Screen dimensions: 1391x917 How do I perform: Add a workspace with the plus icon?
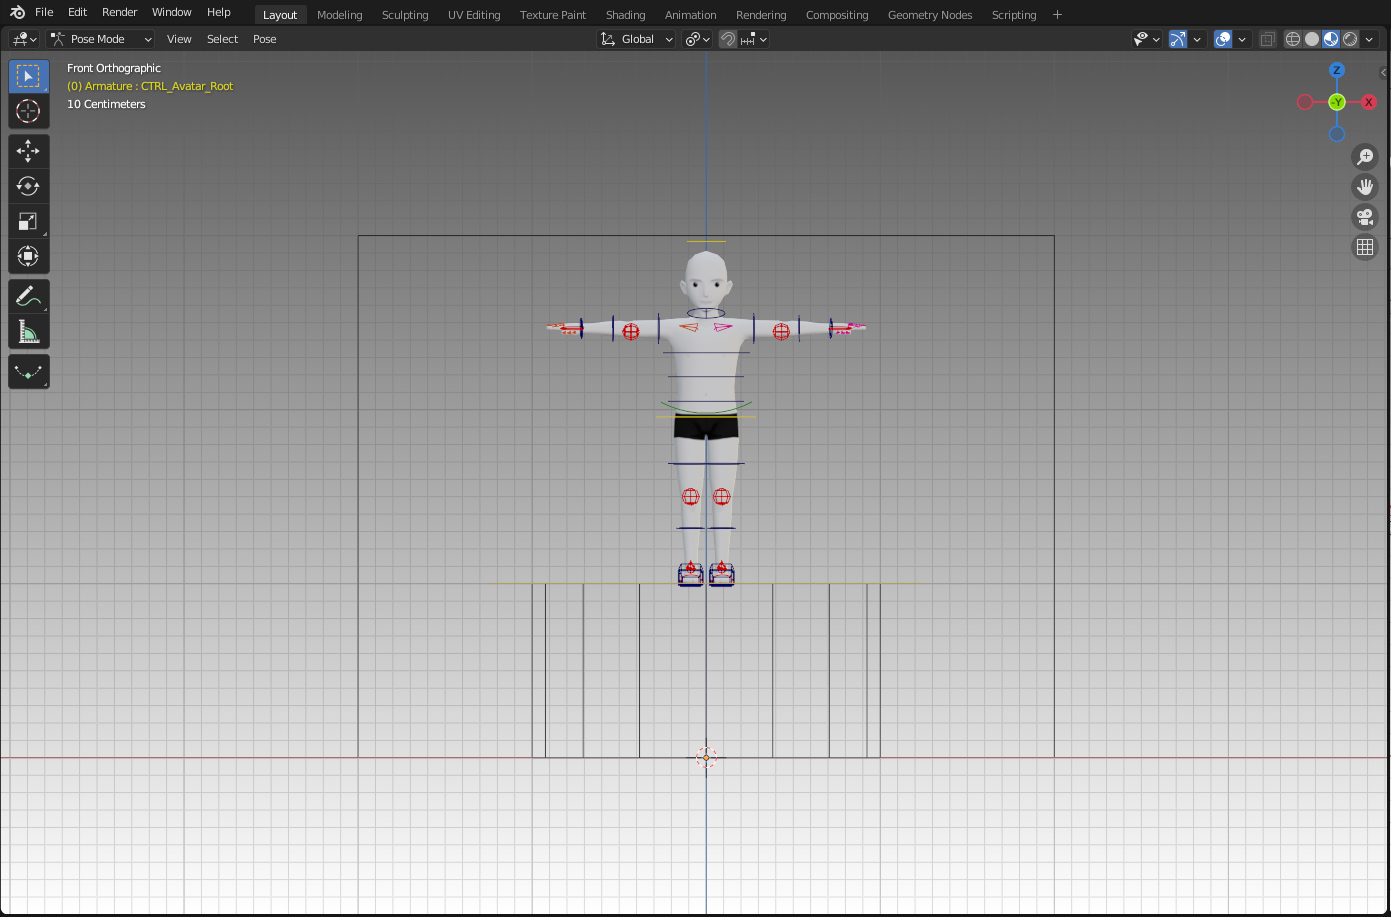click(x=1057, y=14)
